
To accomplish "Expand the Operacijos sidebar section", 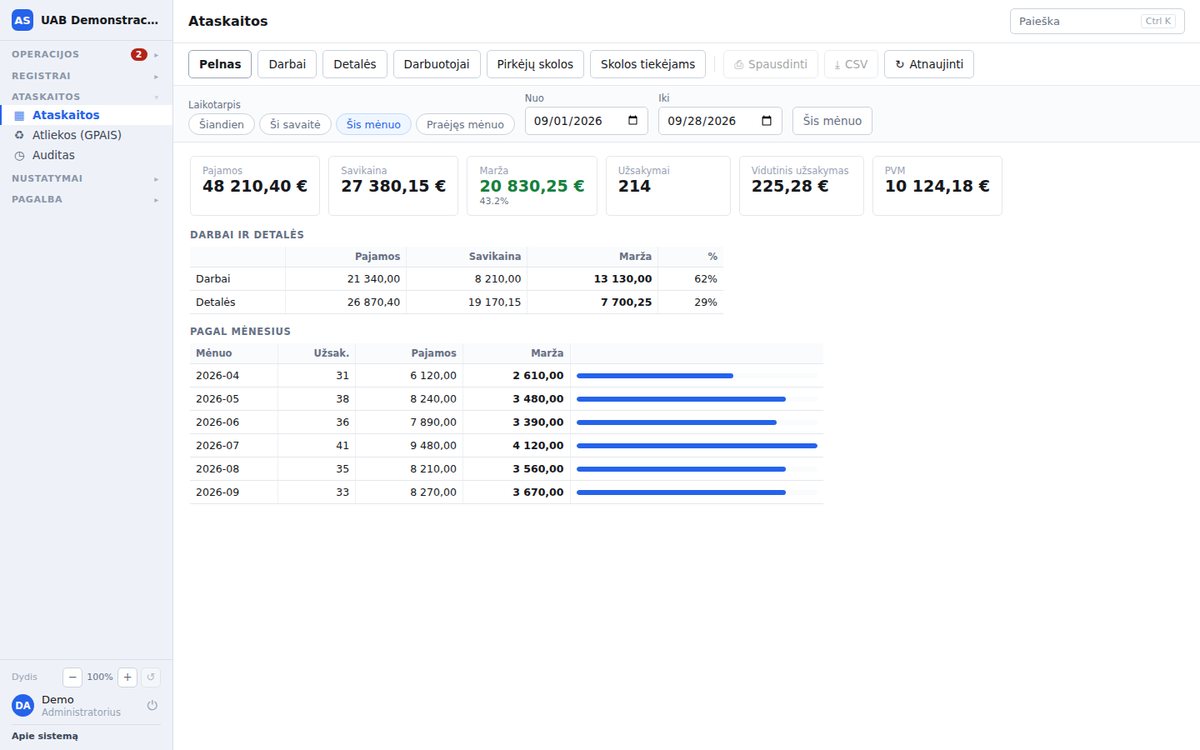I will [86, 54].
